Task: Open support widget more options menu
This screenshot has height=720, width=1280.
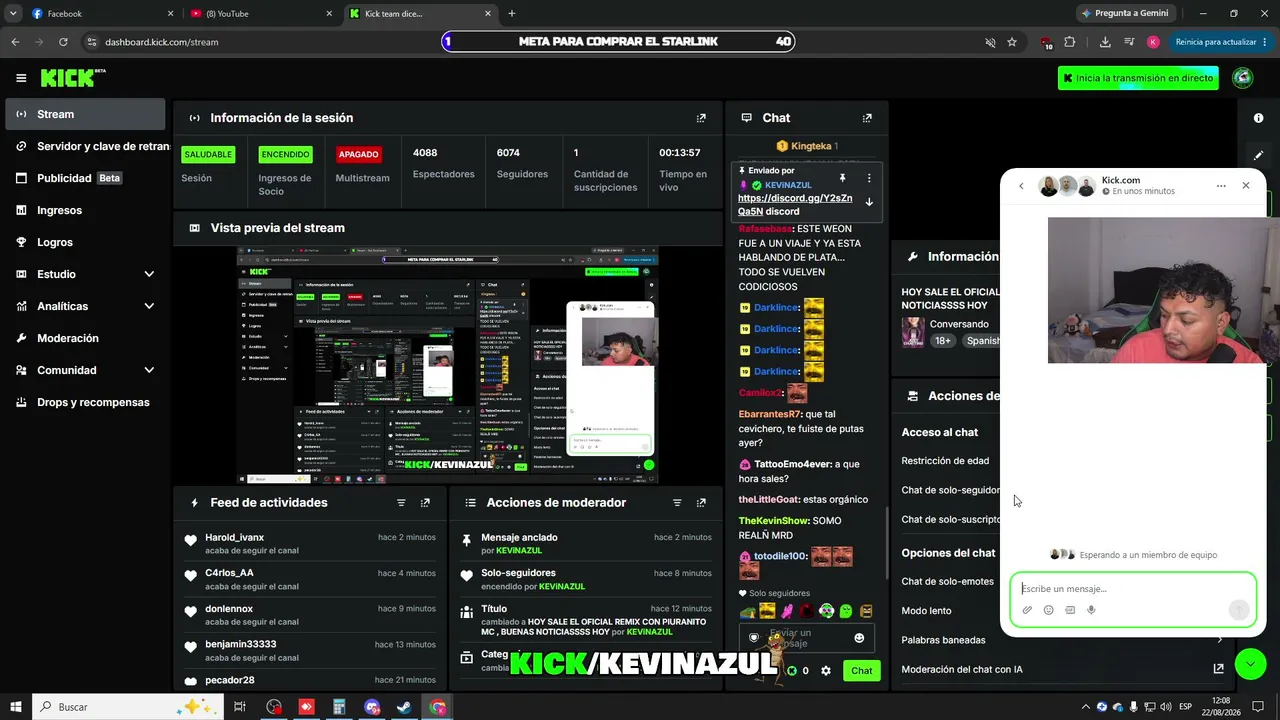Action: tap(1221, 186)
